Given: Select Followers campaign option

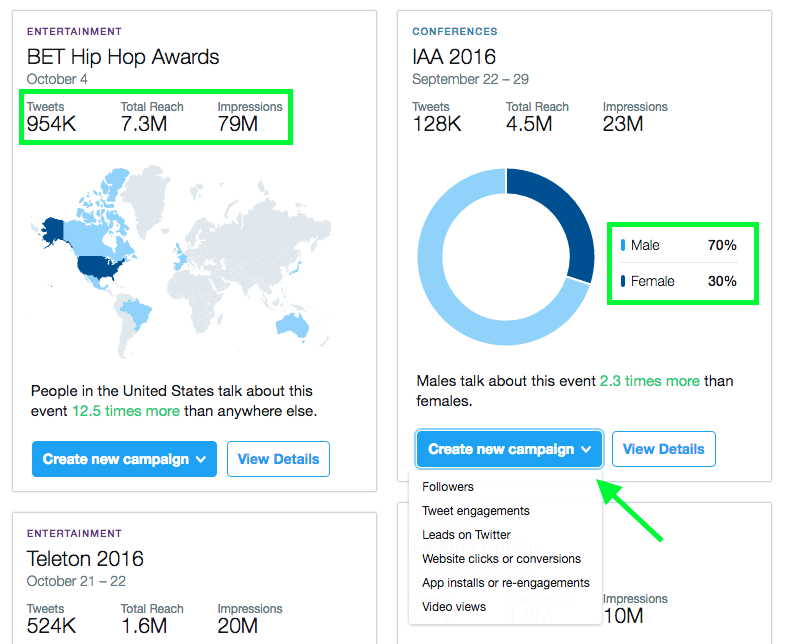Looking at the screenshot, I should (x=448, y=487).
